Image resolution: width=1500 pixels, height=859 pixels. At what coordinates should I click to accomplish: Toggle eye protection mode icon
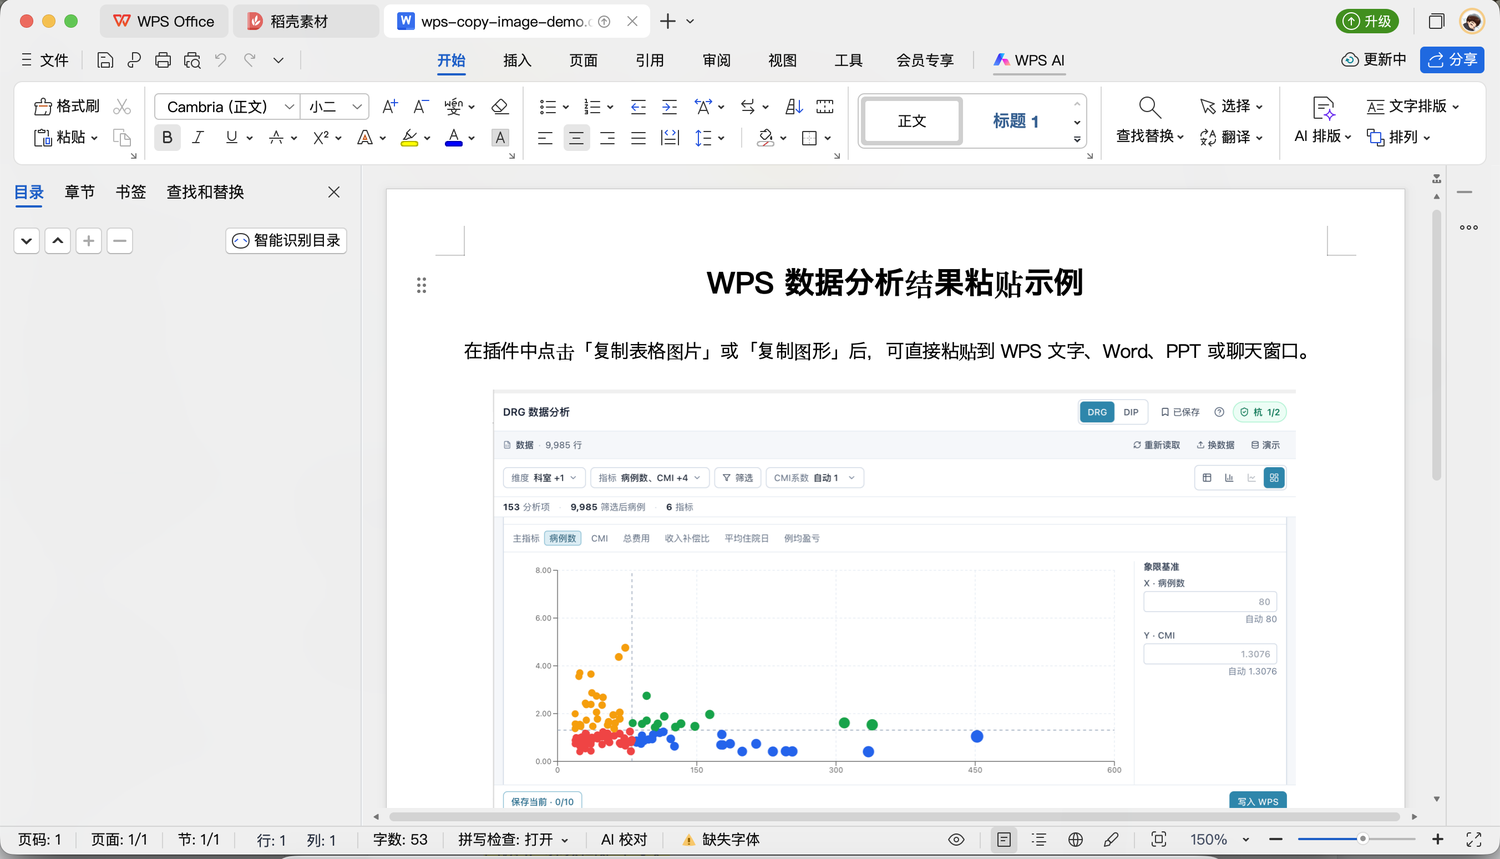point(956,839)
